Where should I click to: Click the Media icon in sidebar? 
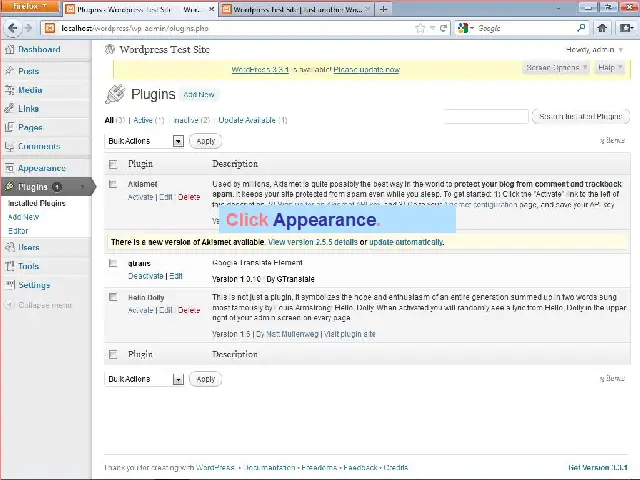(x=10, y=90)
